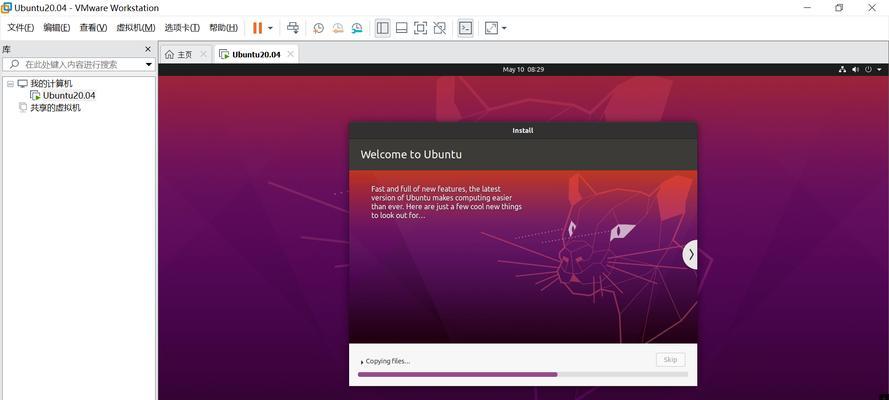Collapse the 我的计算机 tree node

(x=10, y=84)
